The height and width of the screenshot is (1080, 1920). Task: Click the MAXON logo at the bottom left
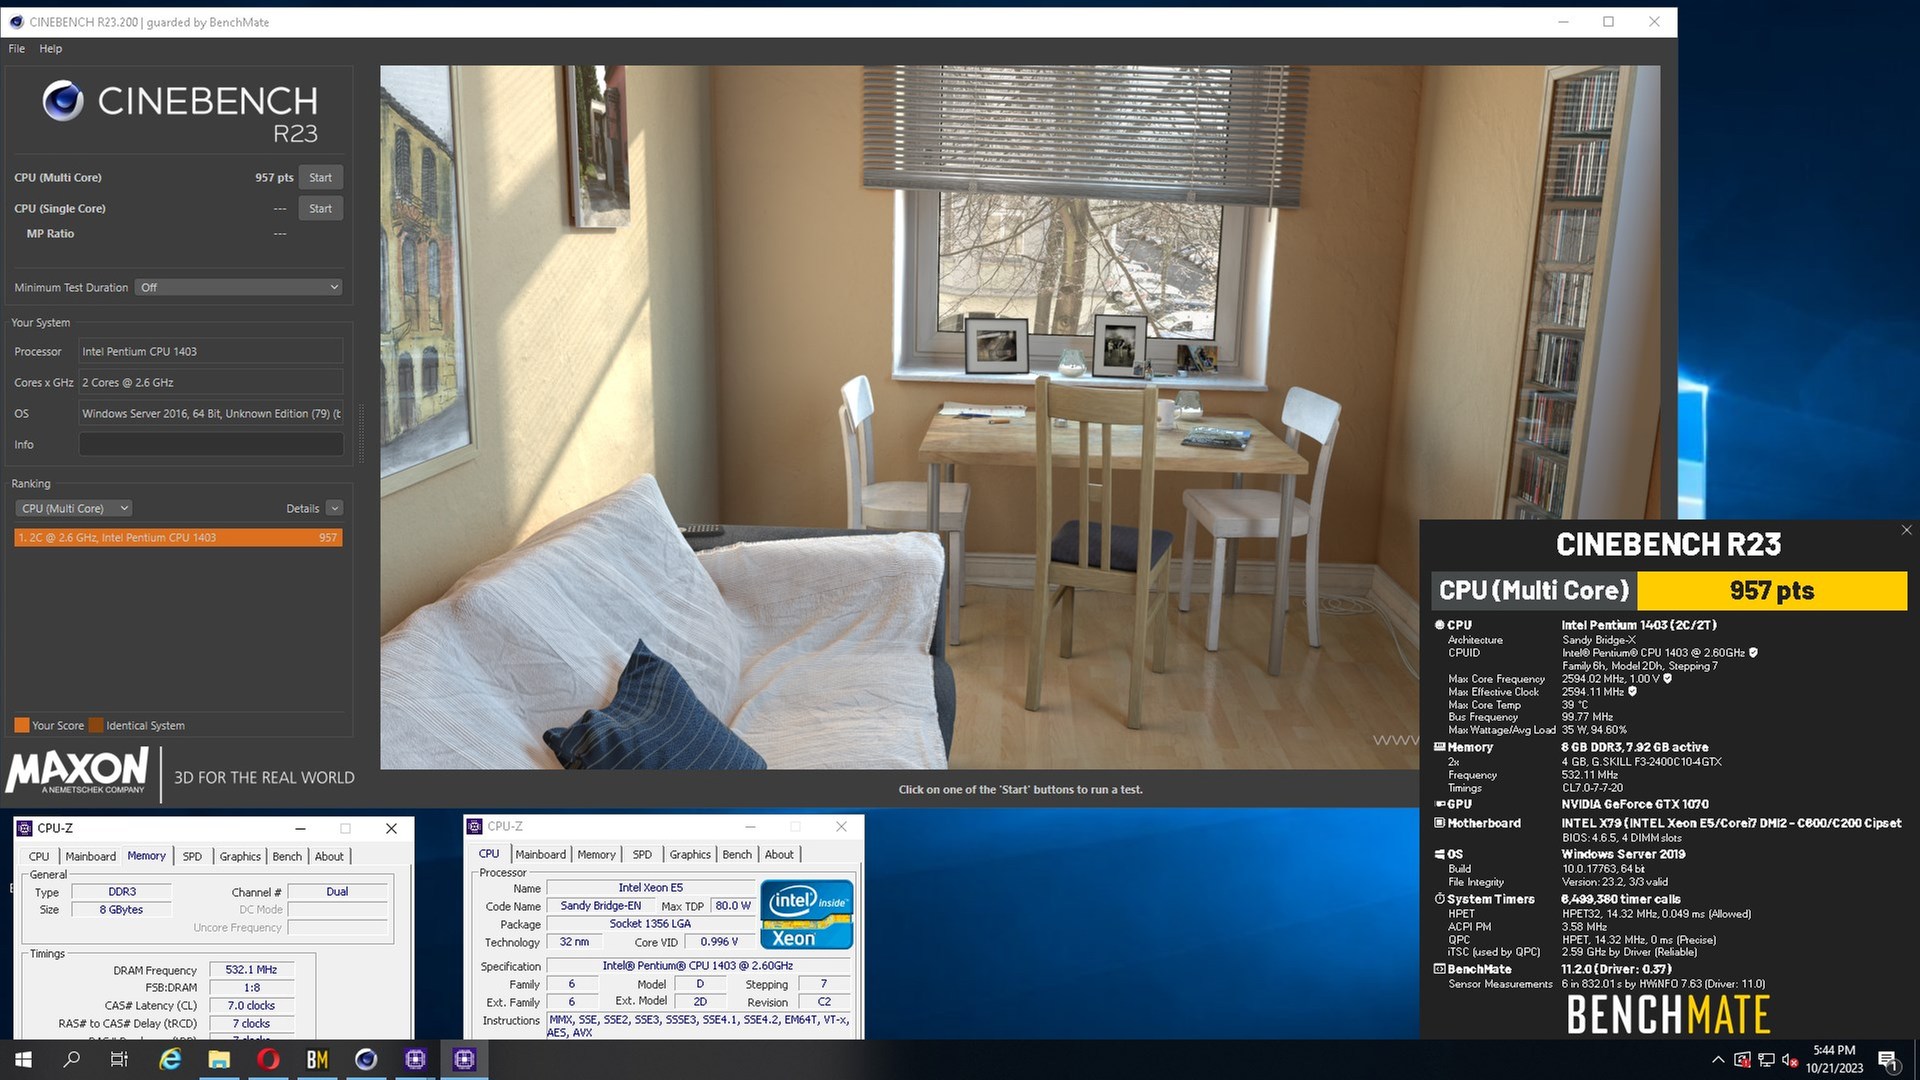pyautogui.click(x=77, y=772)
